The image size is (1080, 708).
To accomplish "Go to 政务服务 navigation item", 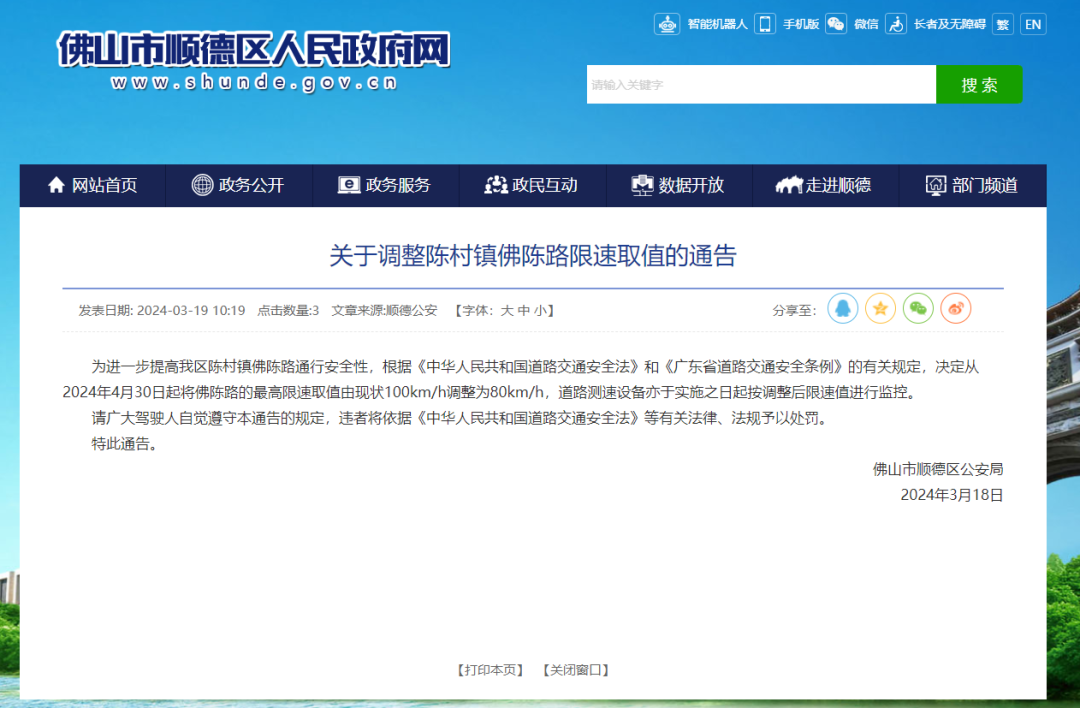I will pos(385,185).
